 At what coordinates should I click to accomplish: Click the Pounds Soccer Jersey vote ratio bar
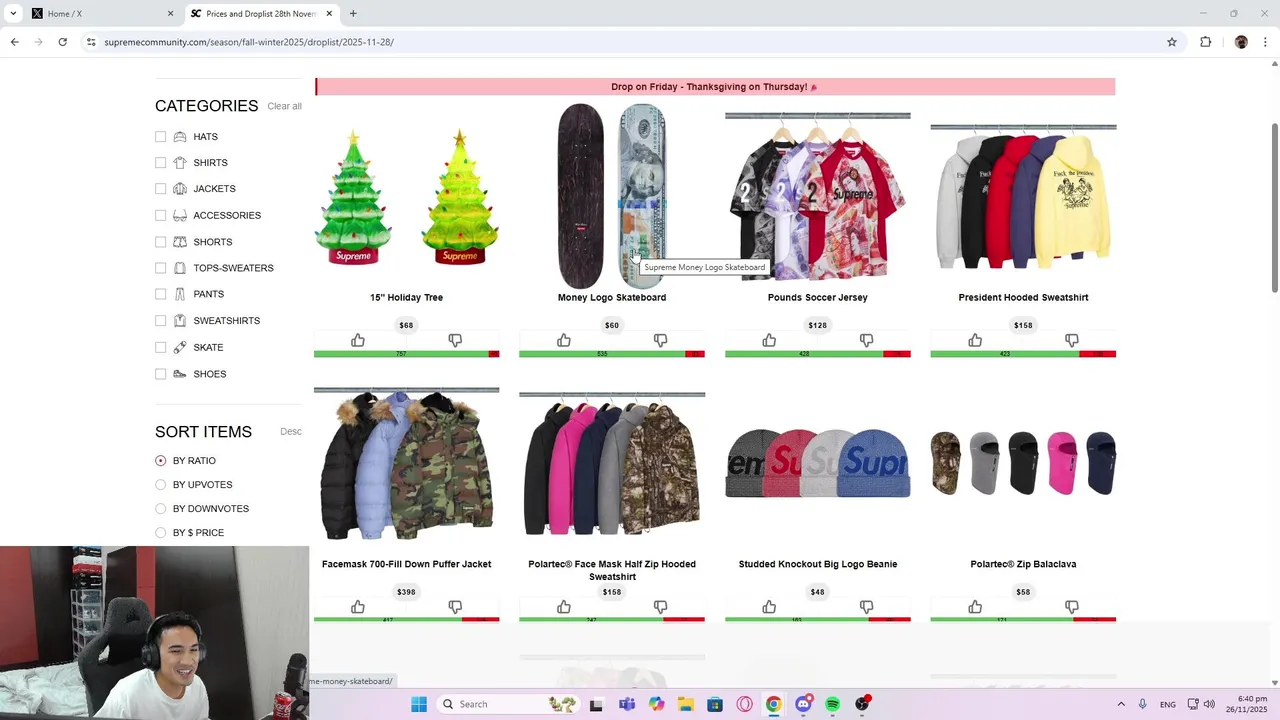(817, 354)
